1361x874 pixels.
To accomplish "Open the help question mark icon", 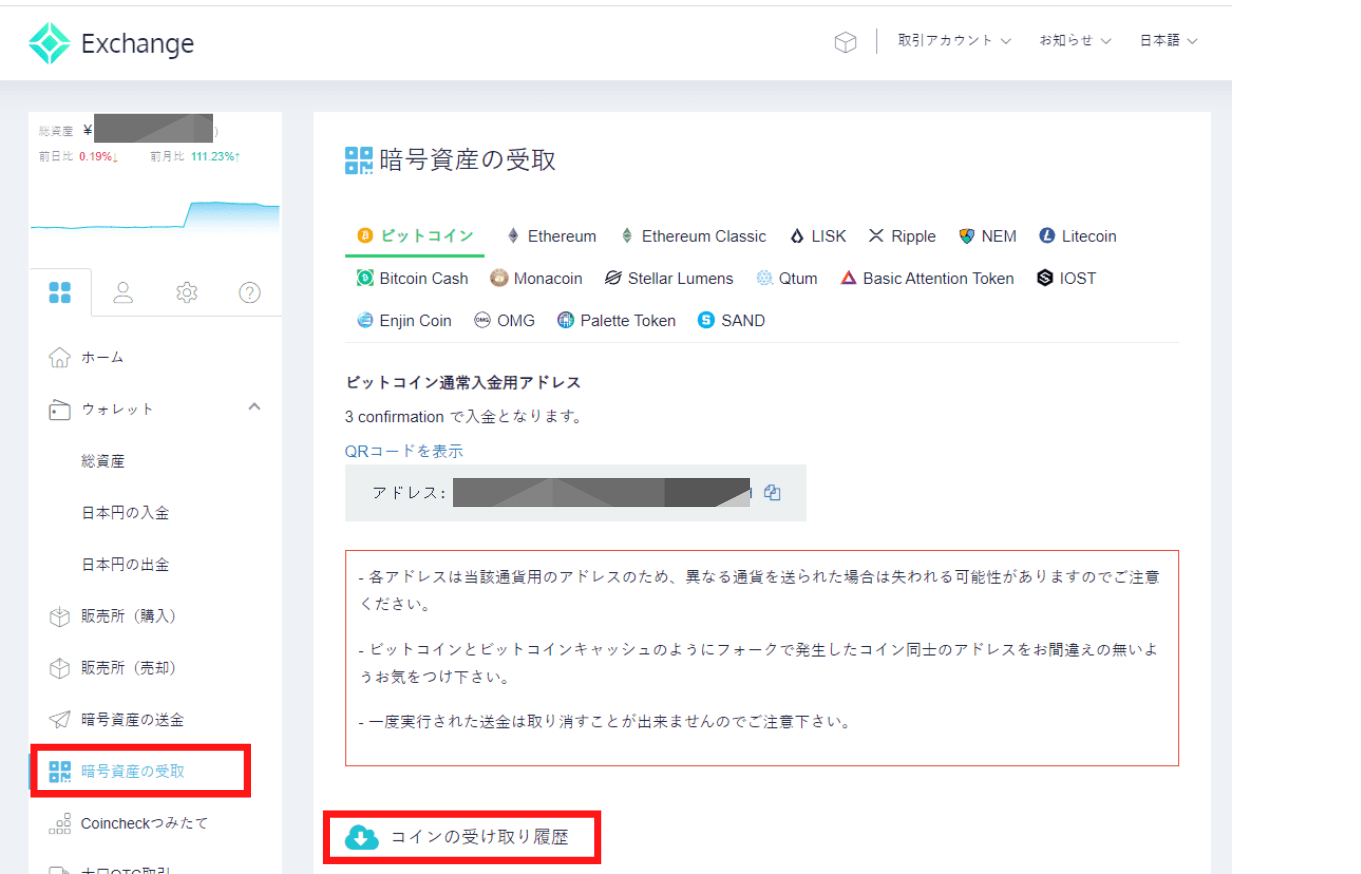I will pos(250,292).
